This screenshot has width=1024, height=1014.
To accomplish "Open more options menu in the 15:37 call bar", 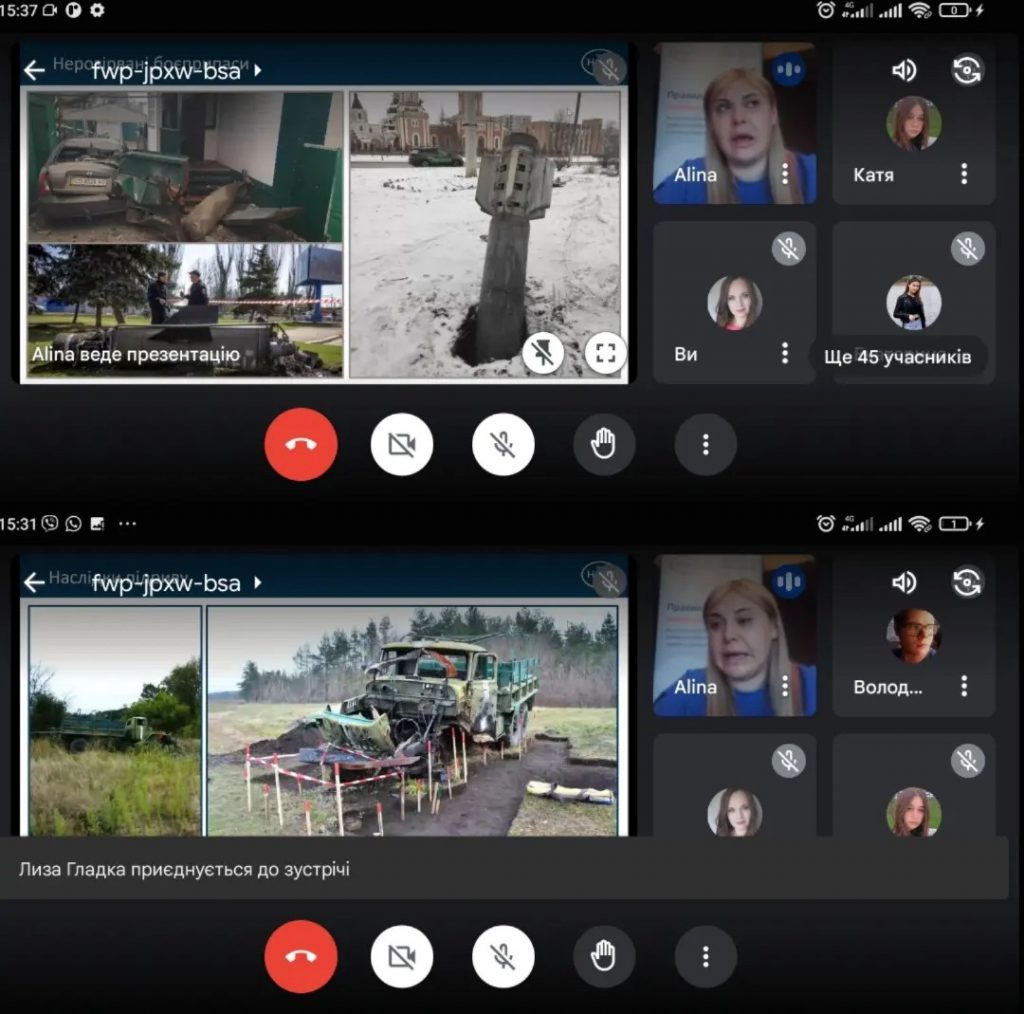I will click(706, 444).
